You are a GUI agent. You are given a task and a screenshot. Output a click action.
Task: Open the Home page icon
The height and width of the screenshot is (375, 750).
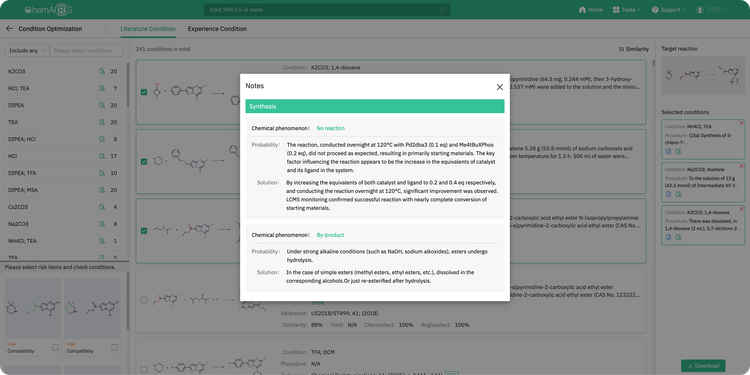(x=582, y=10)
